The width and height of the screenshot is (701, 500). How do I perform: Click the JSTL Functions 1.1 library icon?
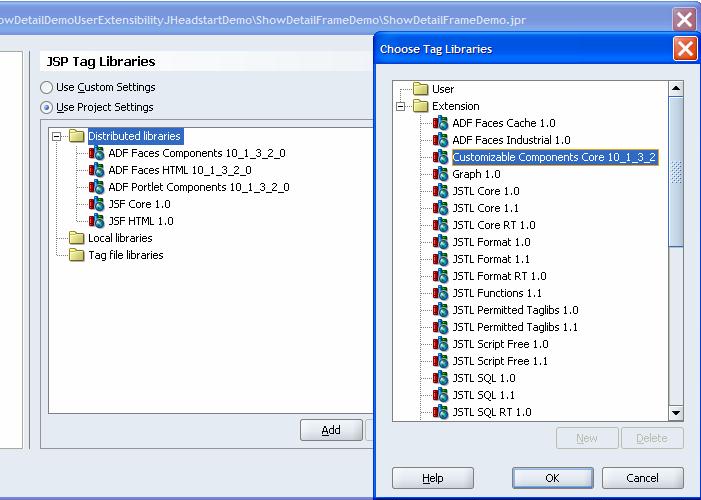440,293
